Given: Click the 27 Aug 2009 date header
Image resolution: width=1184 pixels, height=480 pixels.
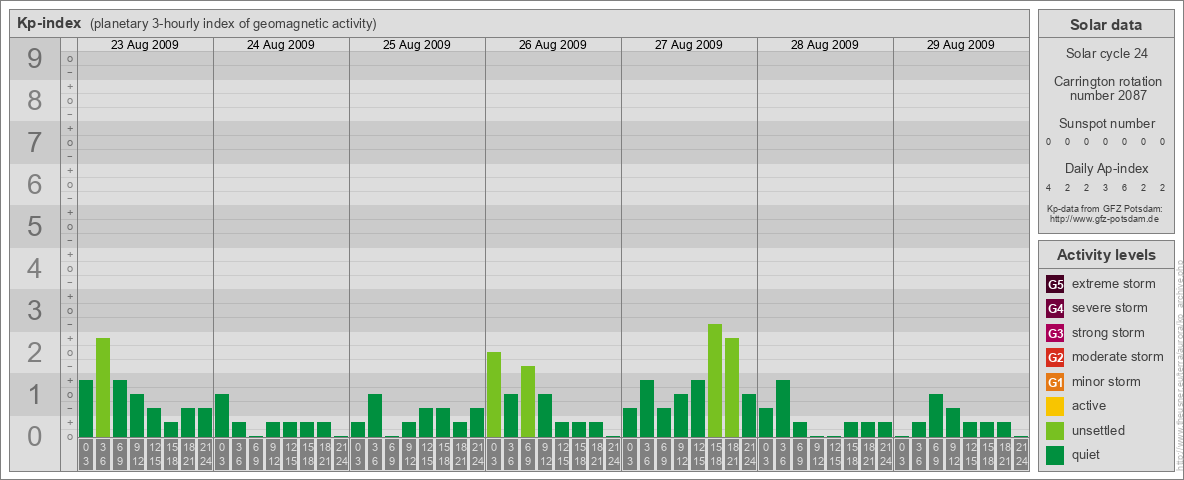Looking at the screenshot, I should click(689, 45).
